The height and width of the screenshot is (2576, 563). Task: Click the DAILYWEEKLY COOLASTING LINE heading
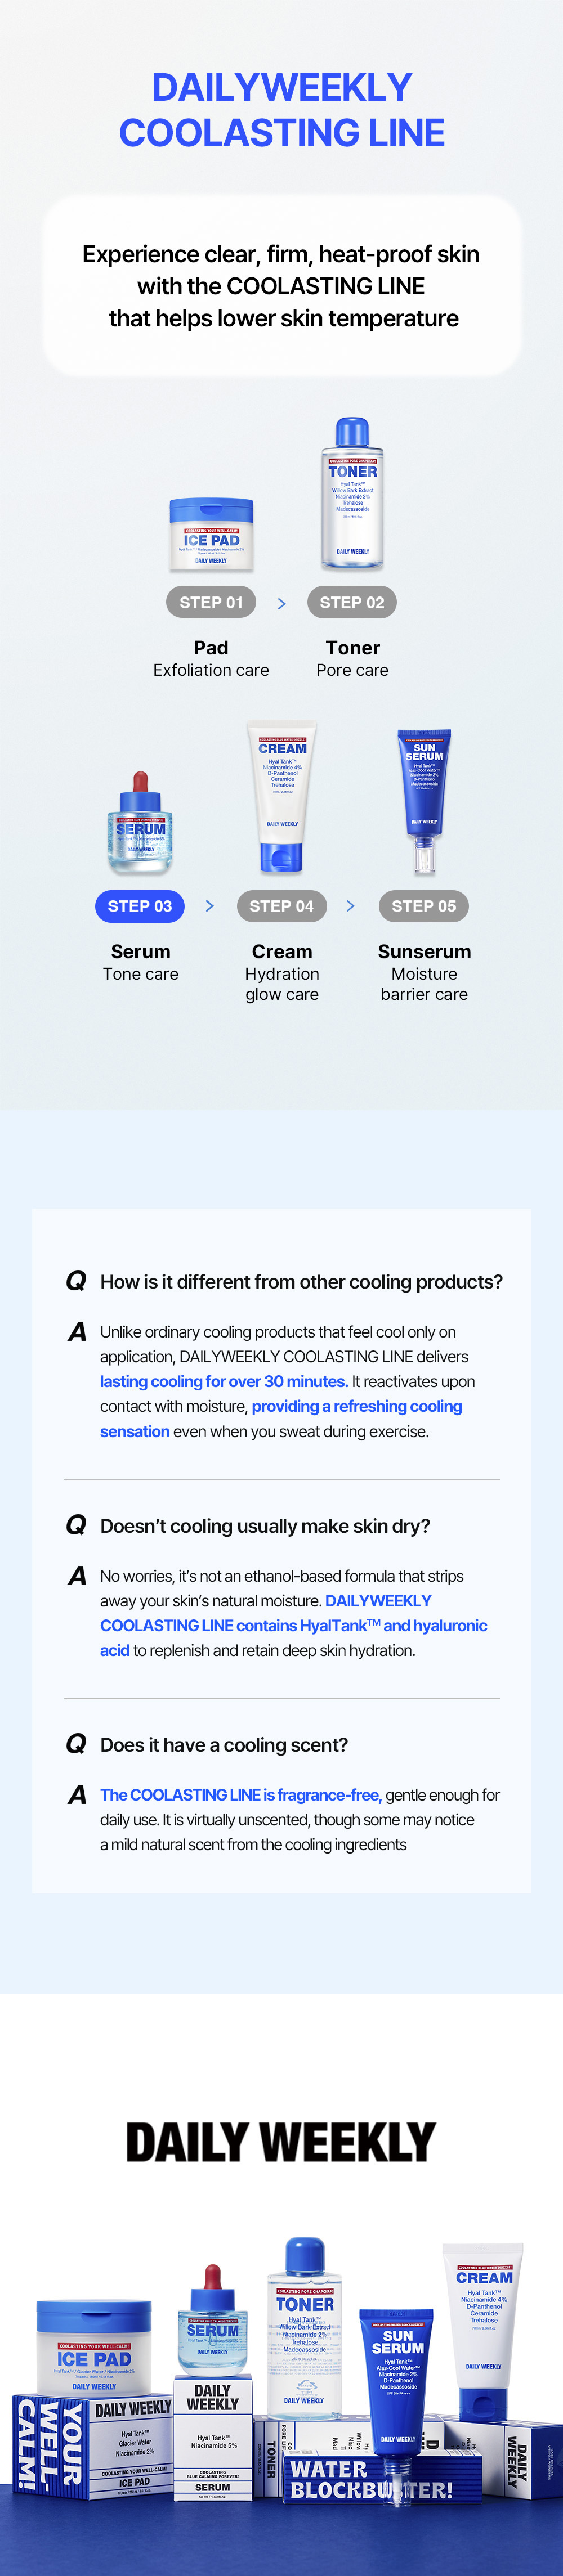[x=282, y=110]
